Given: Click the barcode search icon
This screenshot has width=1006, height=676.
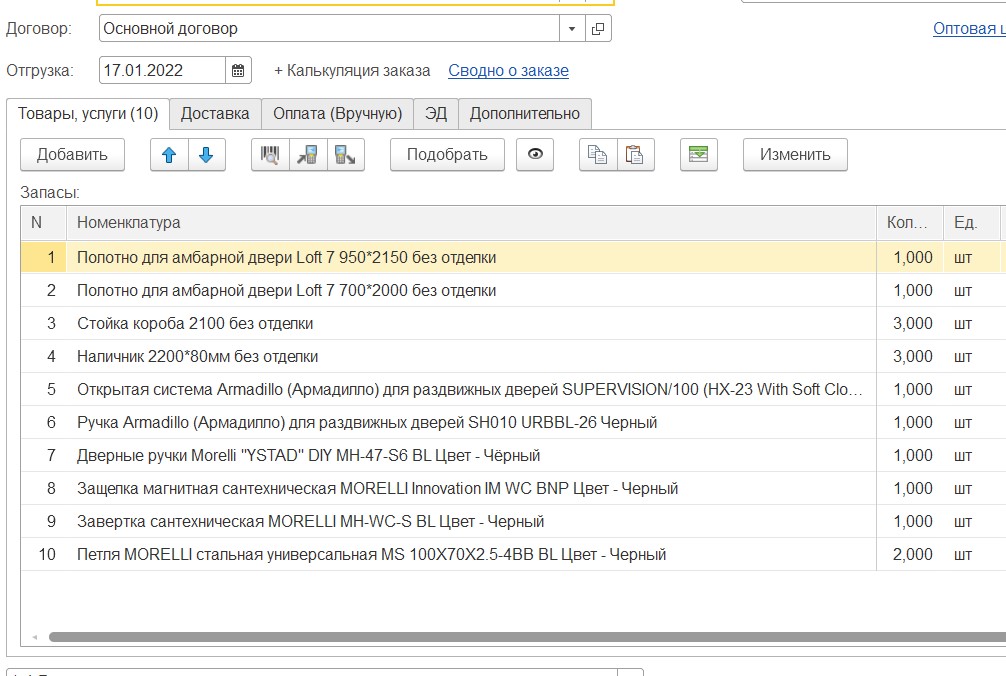Looking at the screenshot, I should [270, 155].
